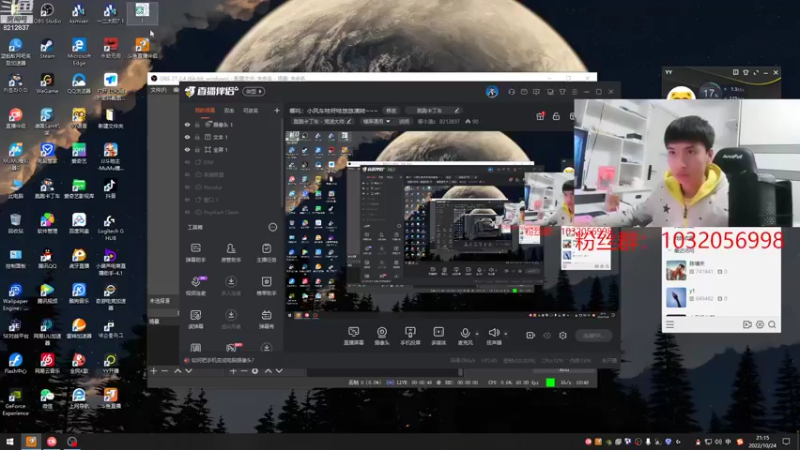The width and height of the screenshot is (800, 450).
Task: Toggle the lock on 摄像头 1 source
Action: tap(197, 124)
